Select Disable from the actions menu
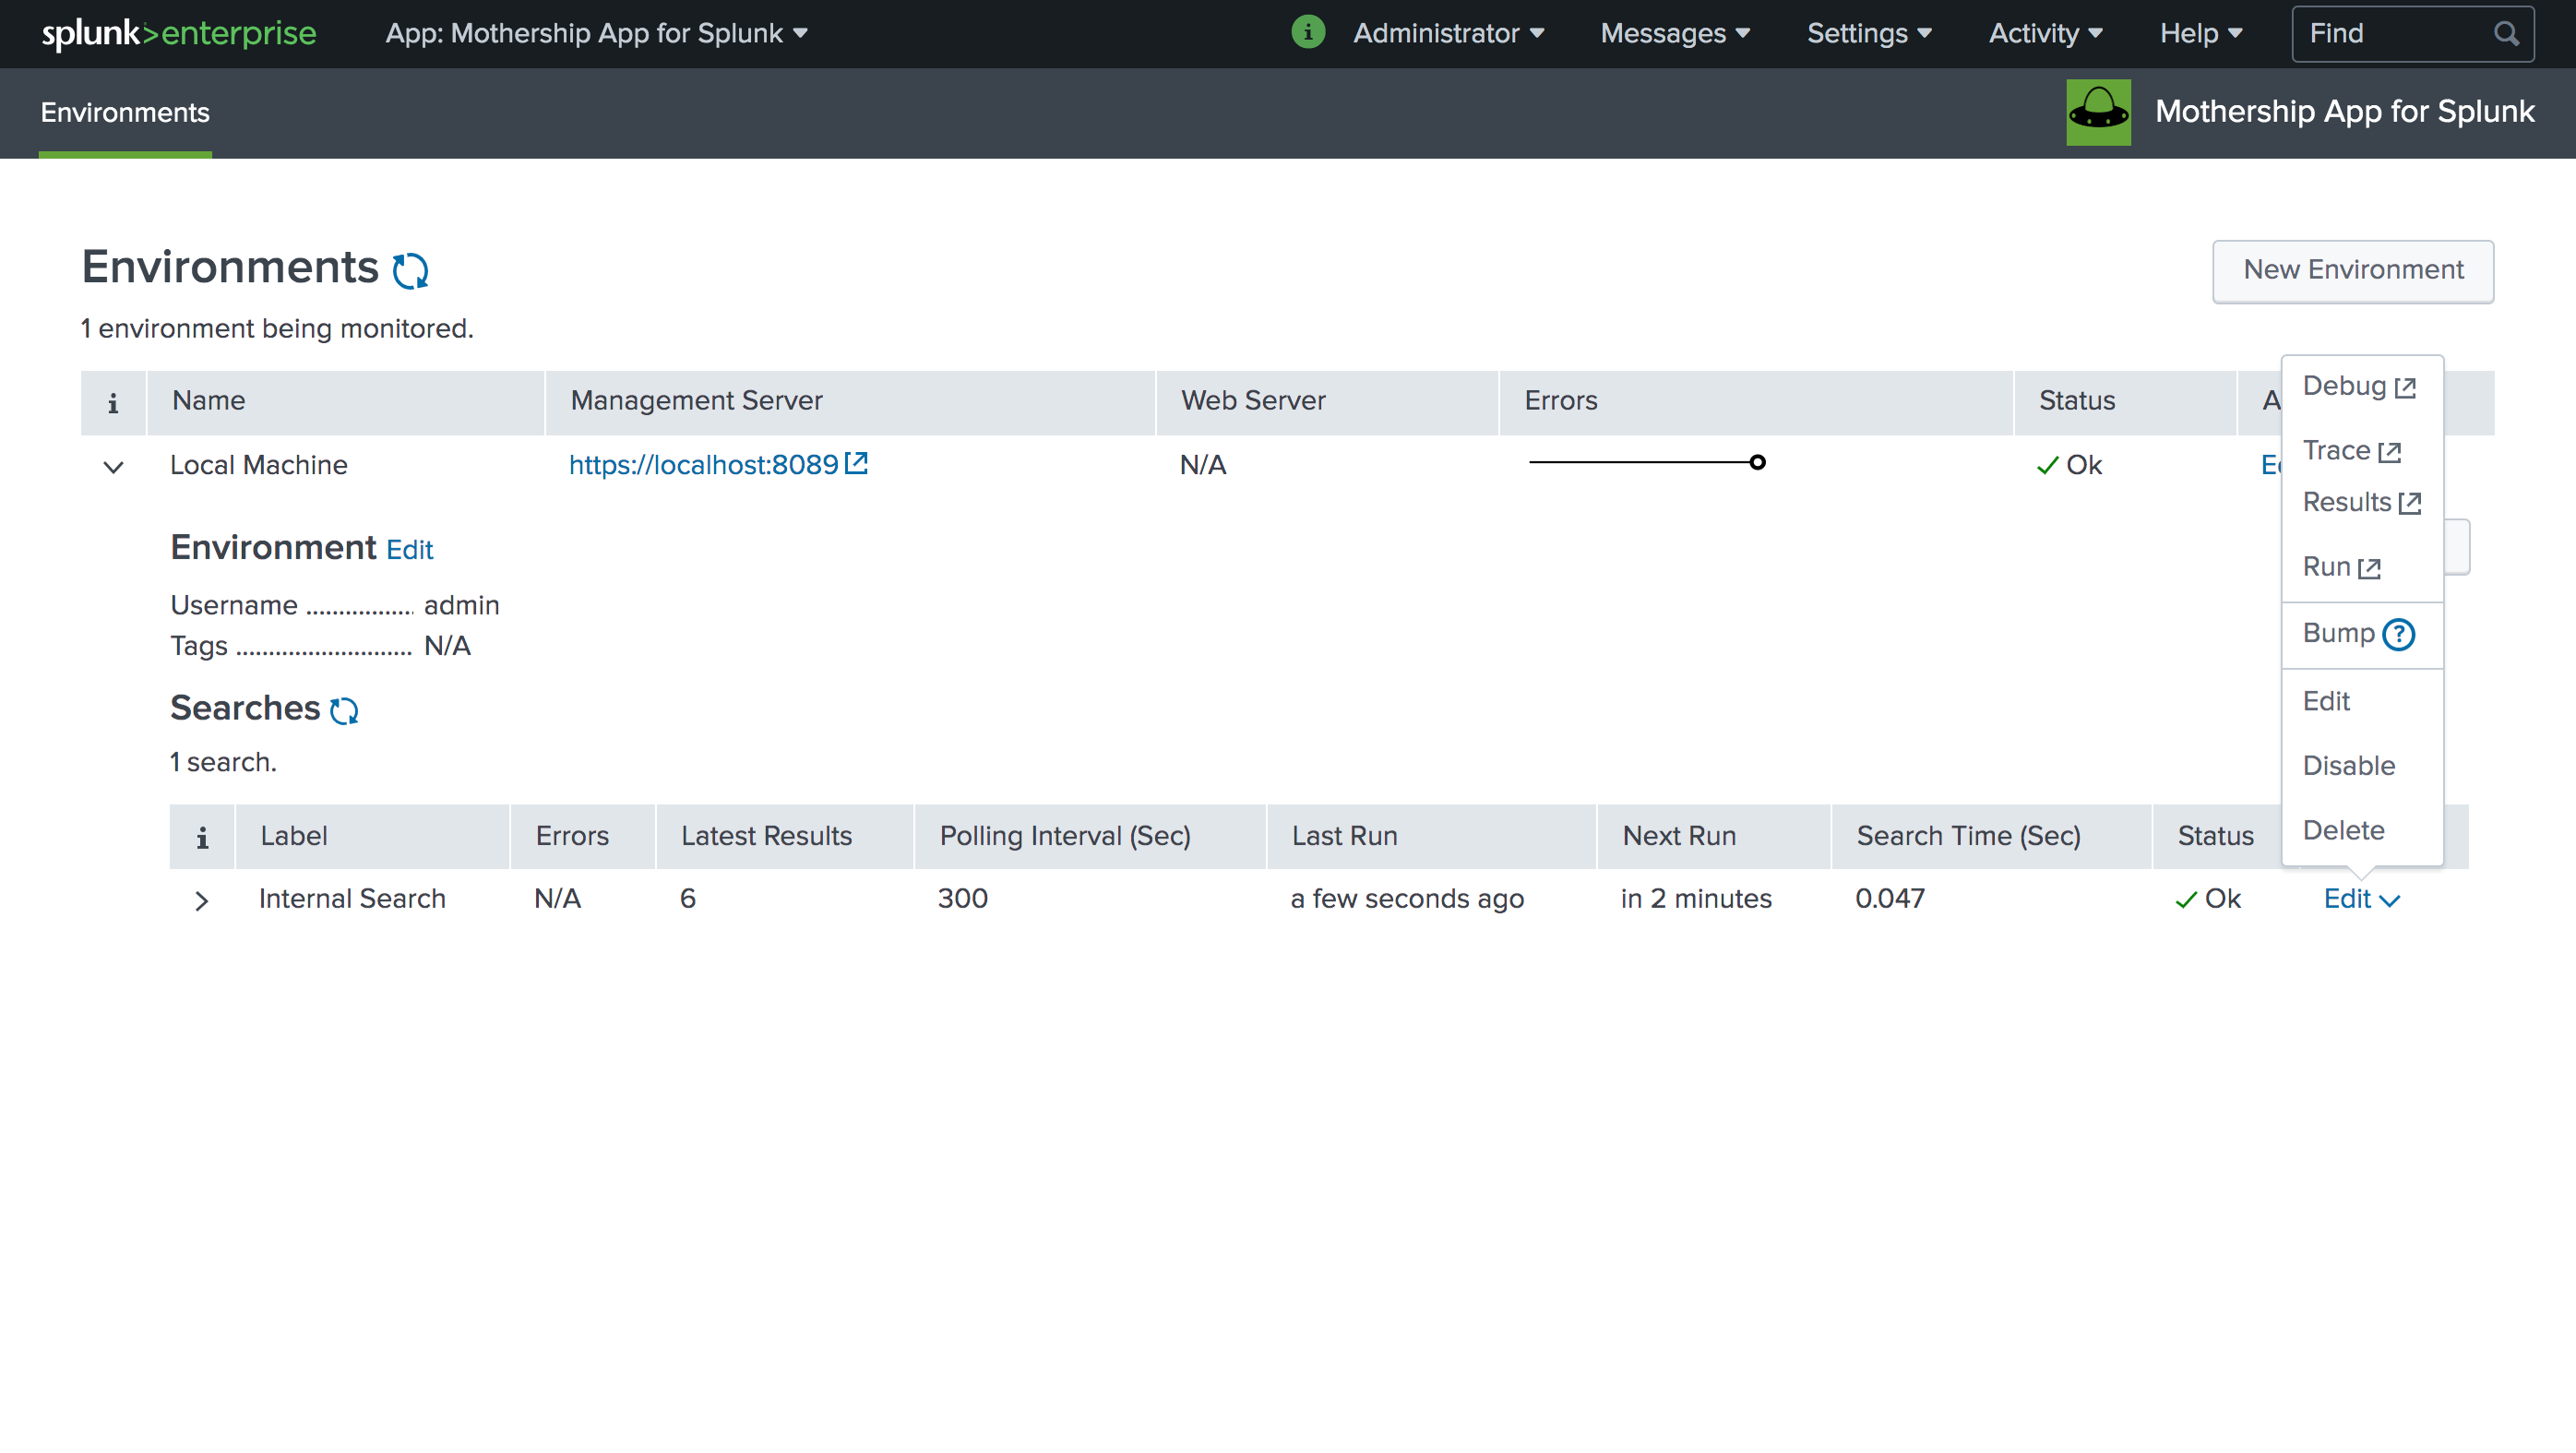This screenshot has height=1453, width=2576. coord(2349,766)
